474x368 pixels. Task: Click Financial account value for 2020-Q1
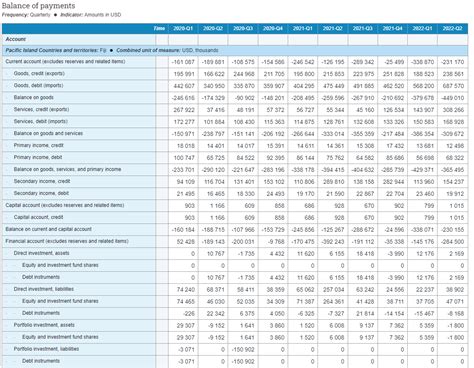[185, 242]
